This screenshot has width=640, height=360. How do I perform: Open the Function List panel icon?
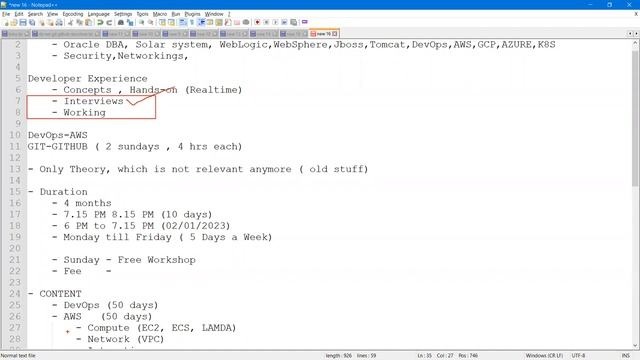coord(228,22)
